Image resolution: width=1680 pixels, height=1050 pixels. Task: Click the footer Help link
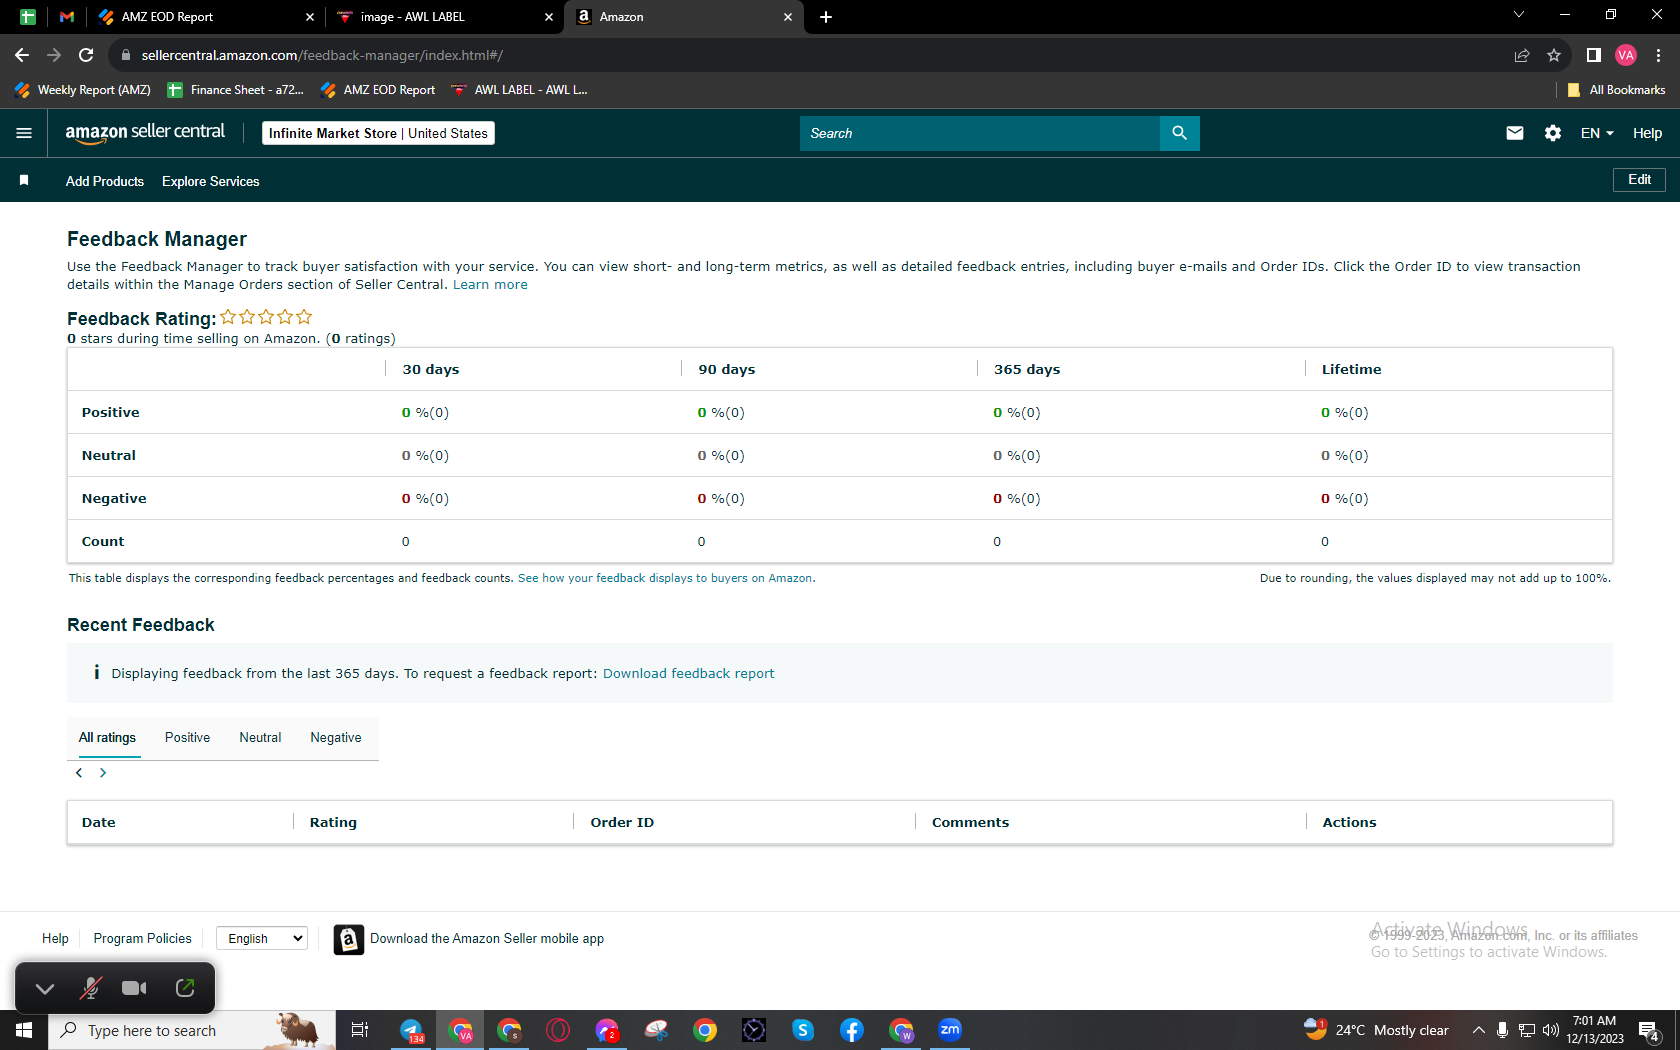coord(55,938)
